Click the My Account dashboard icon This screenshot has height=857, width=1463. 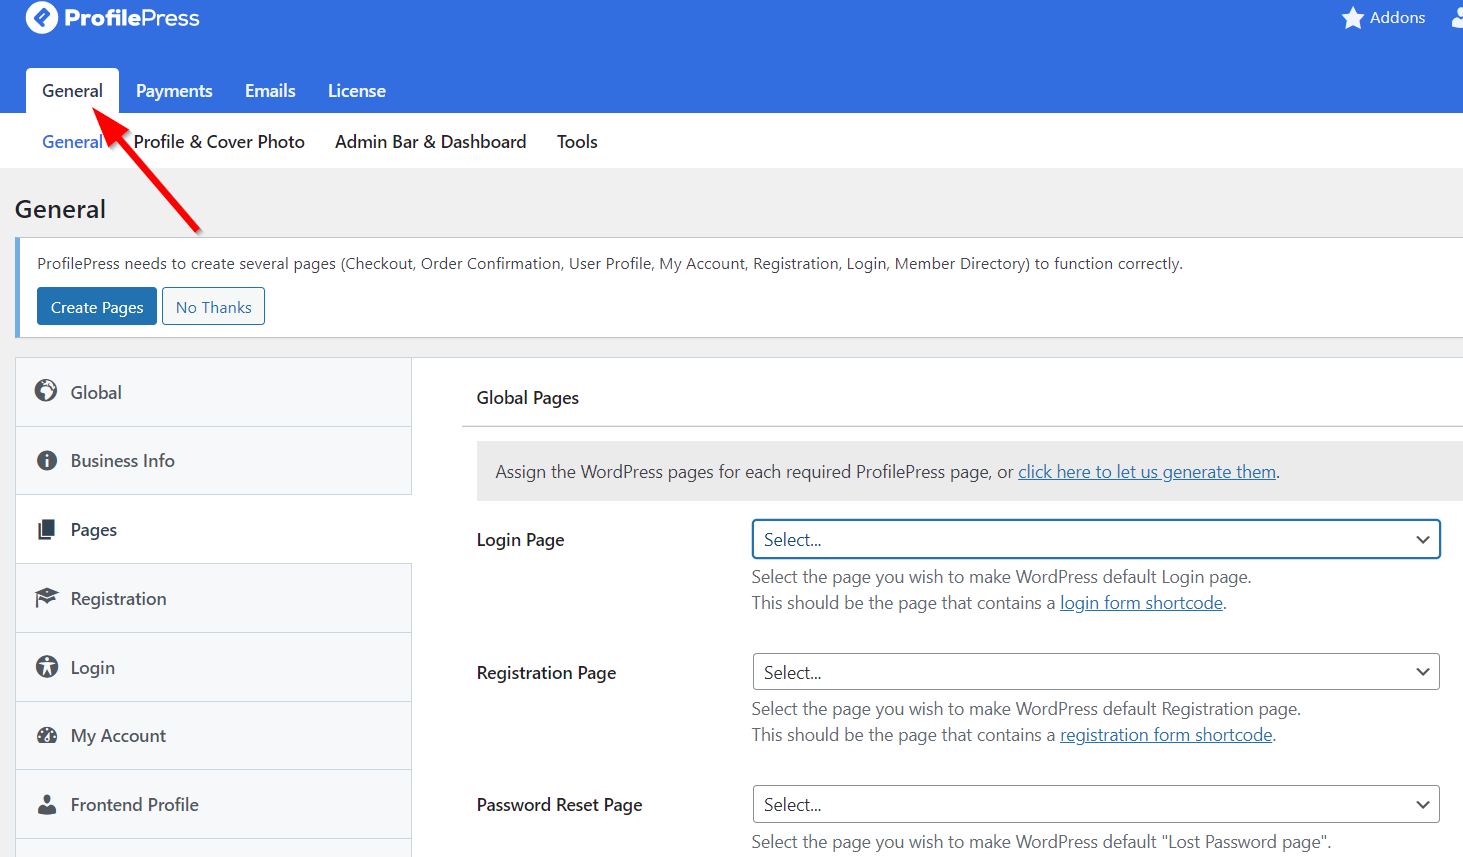coord(47,735)
